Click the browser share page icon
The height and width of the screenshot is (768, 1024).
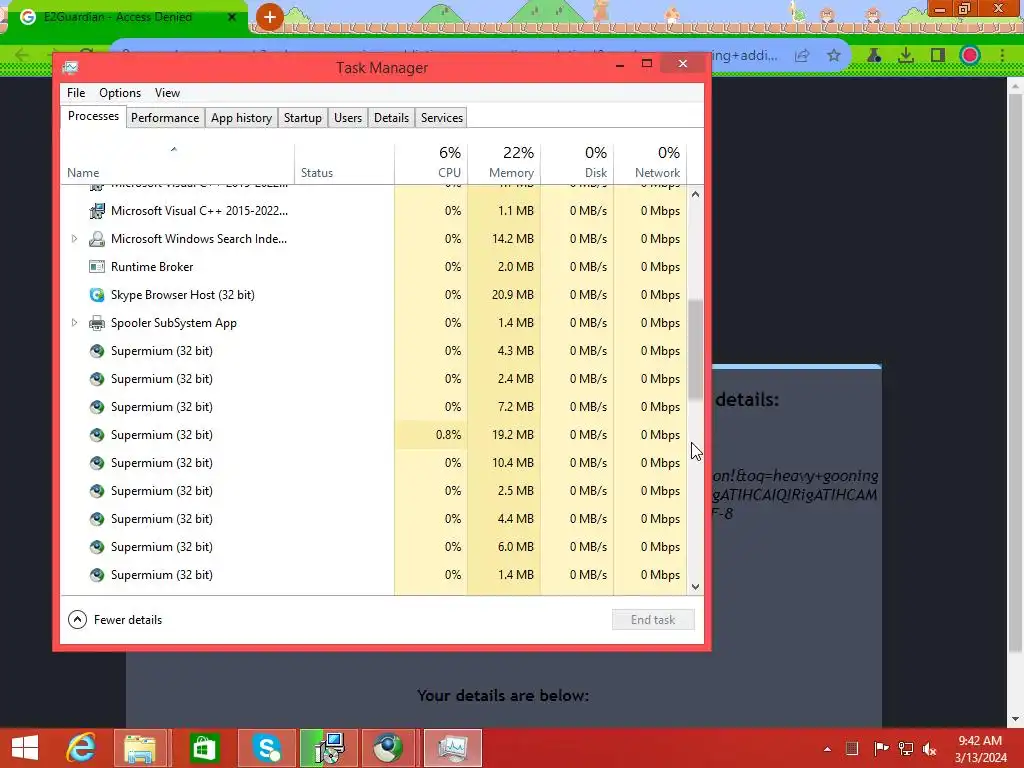tap(802, 56)
